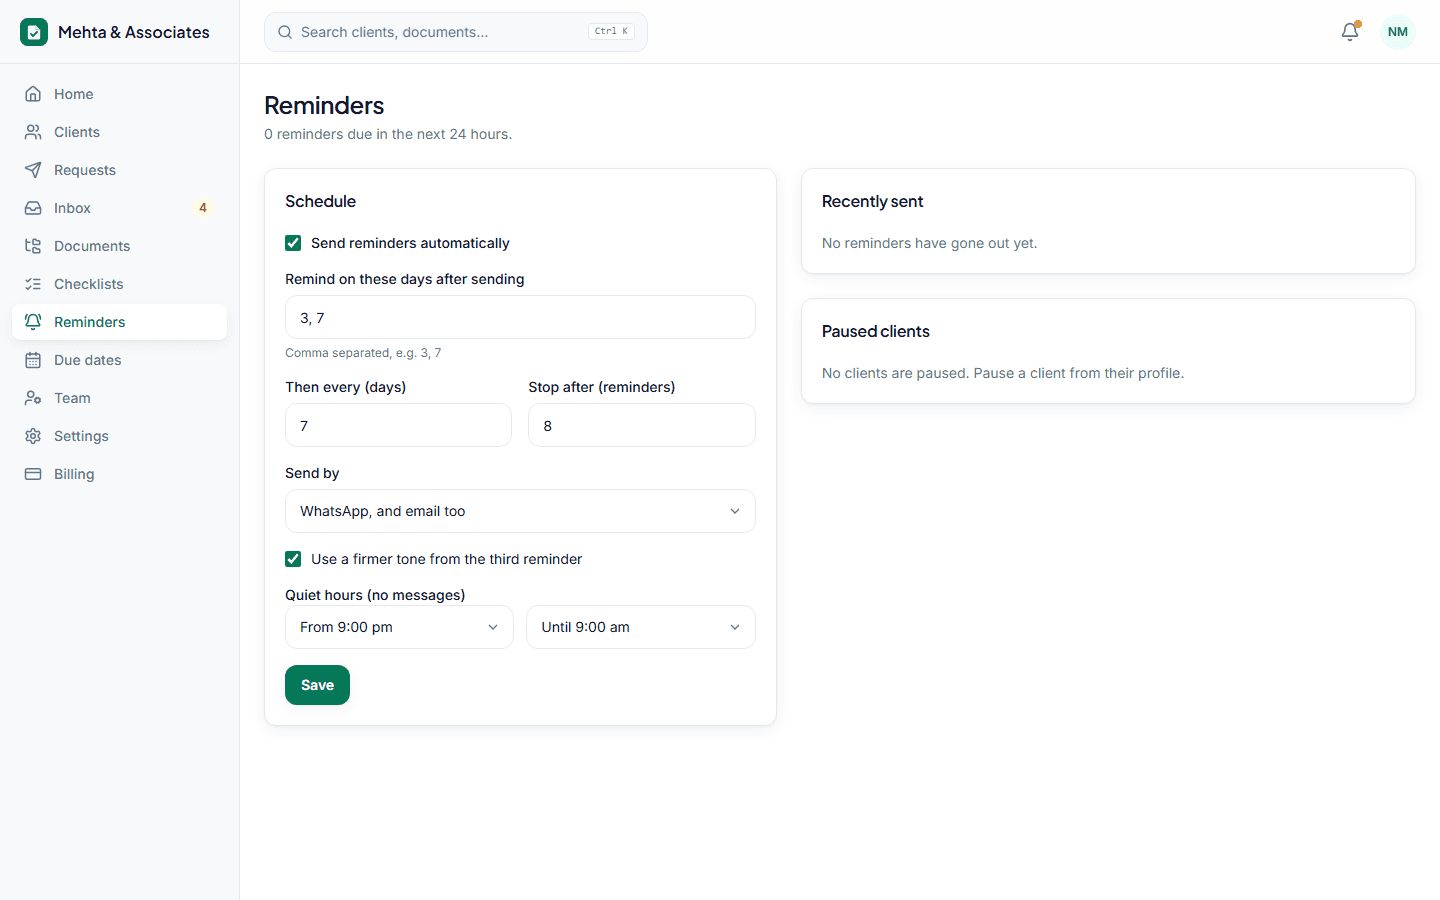
Task: Click the Stop after (reminders) field
Action: (642, 425)
